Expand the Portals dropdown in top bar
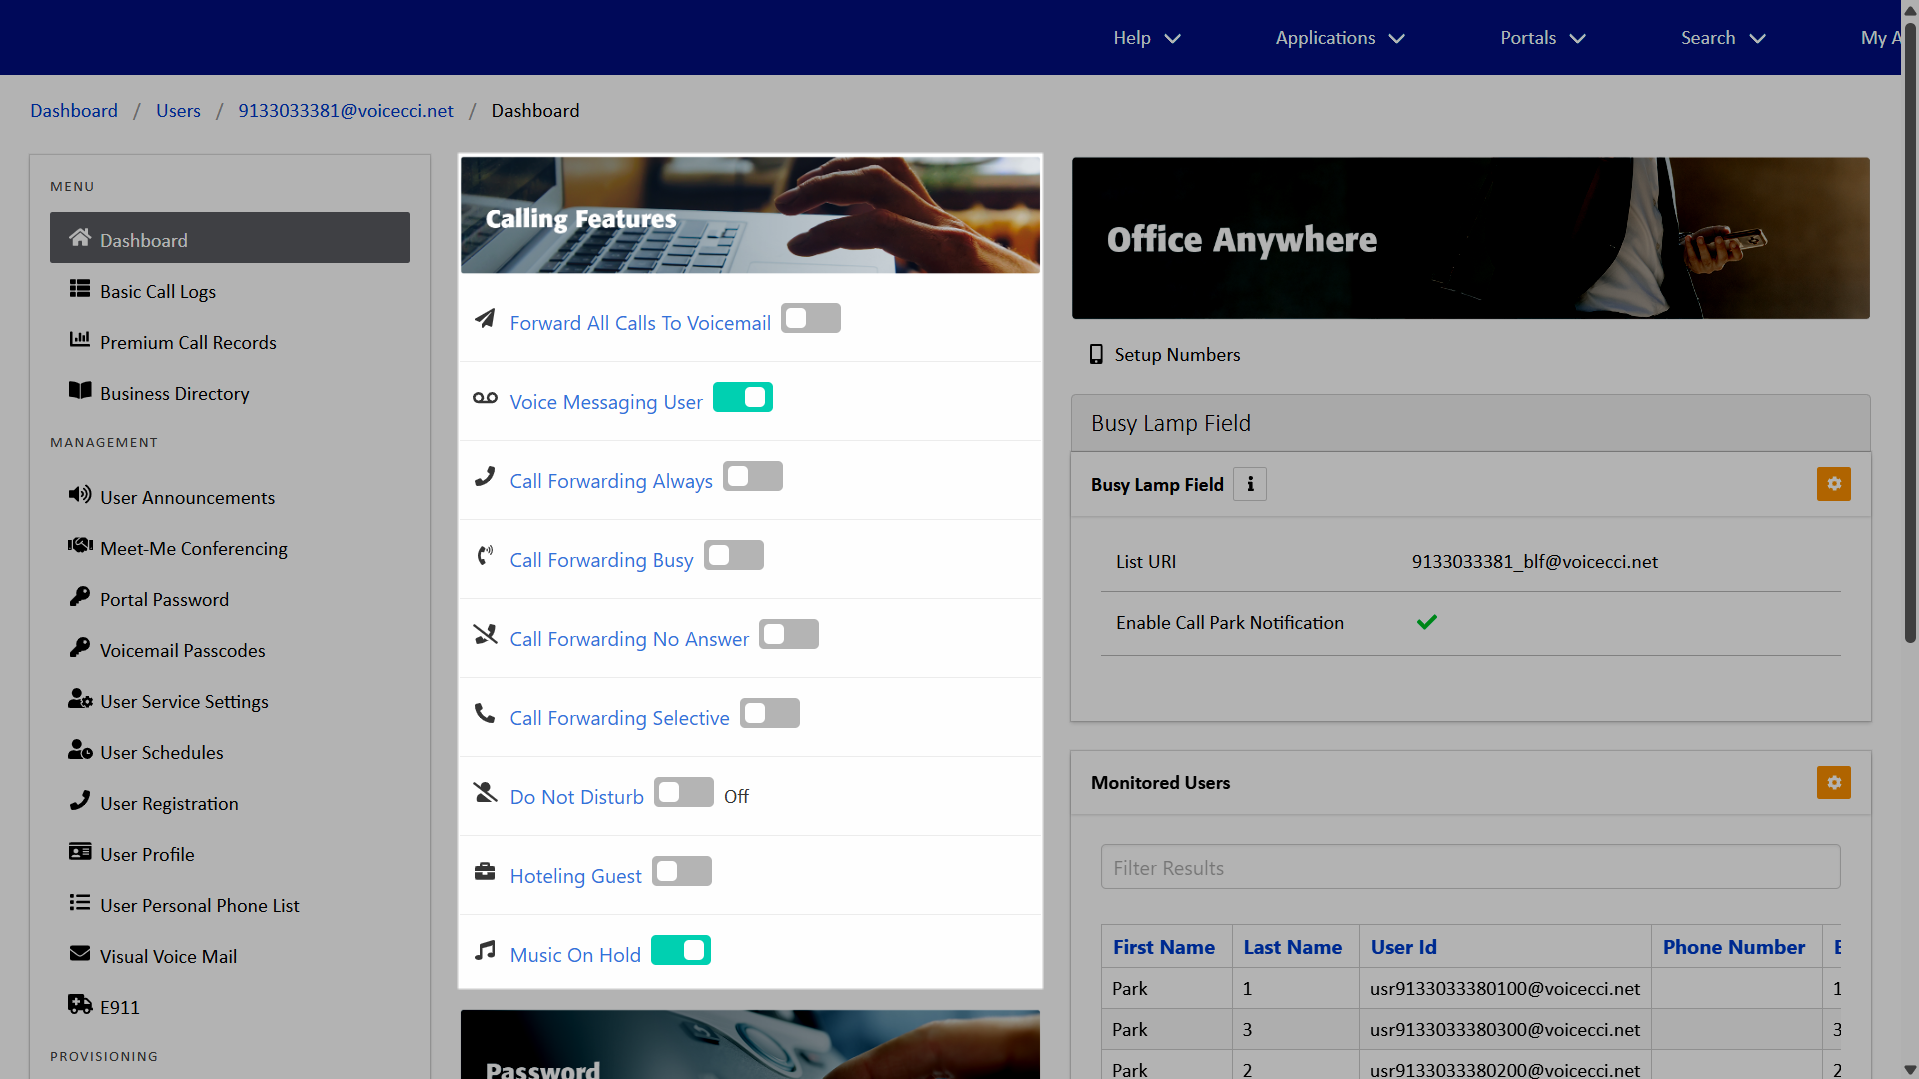The width and height of the screenshot is (1919, 1079). pos(1542,38)
